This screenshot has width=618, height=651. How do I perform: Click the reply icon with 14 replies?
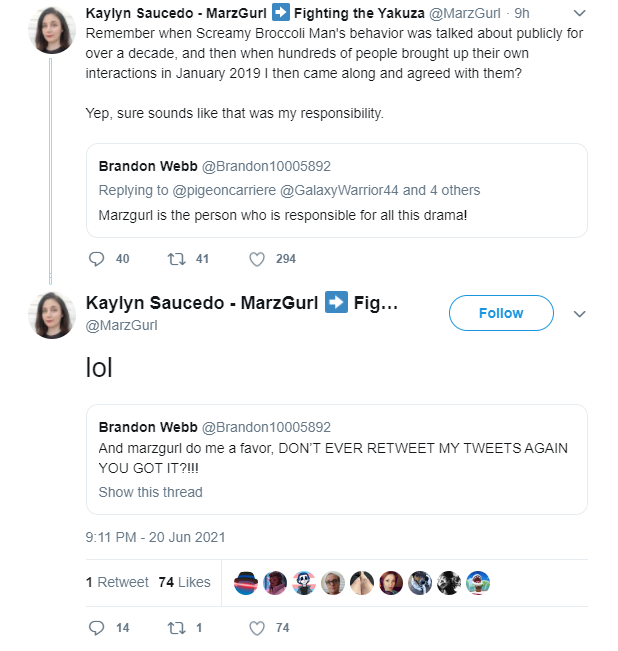pos(96,628)
